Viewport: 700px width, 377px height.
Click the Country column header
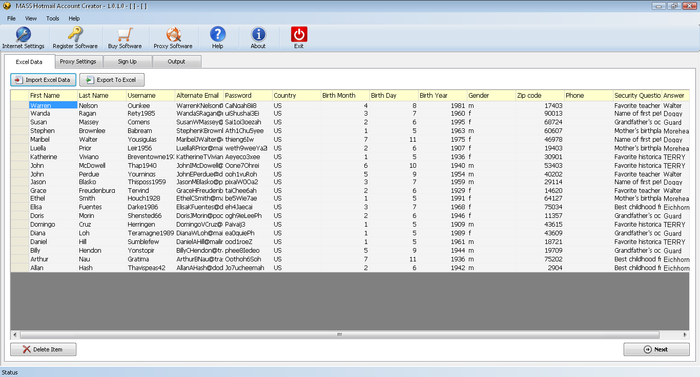point(296,96)
